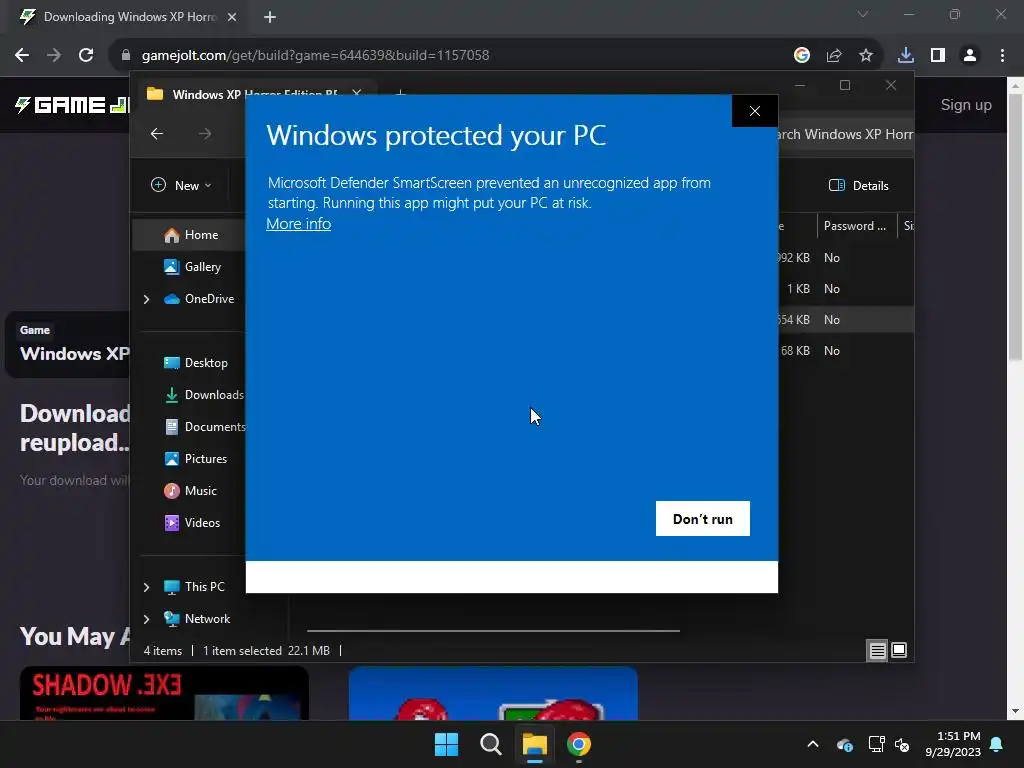Viewport: 1024px width, 768px height.
Task: Expand the This PC tree node
Action: pos(146,587)
